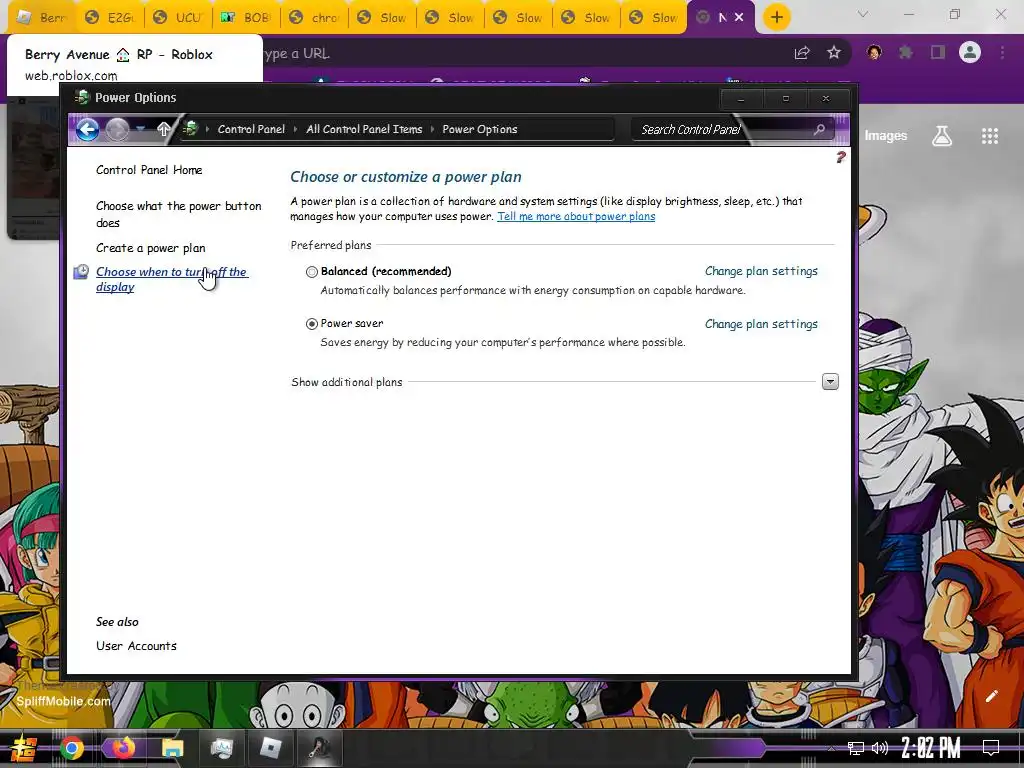Image resolution: width=1024 pixels, height=768 pixels.
Task: Open Chrome tab search chevron
Action: click(863, 14)
